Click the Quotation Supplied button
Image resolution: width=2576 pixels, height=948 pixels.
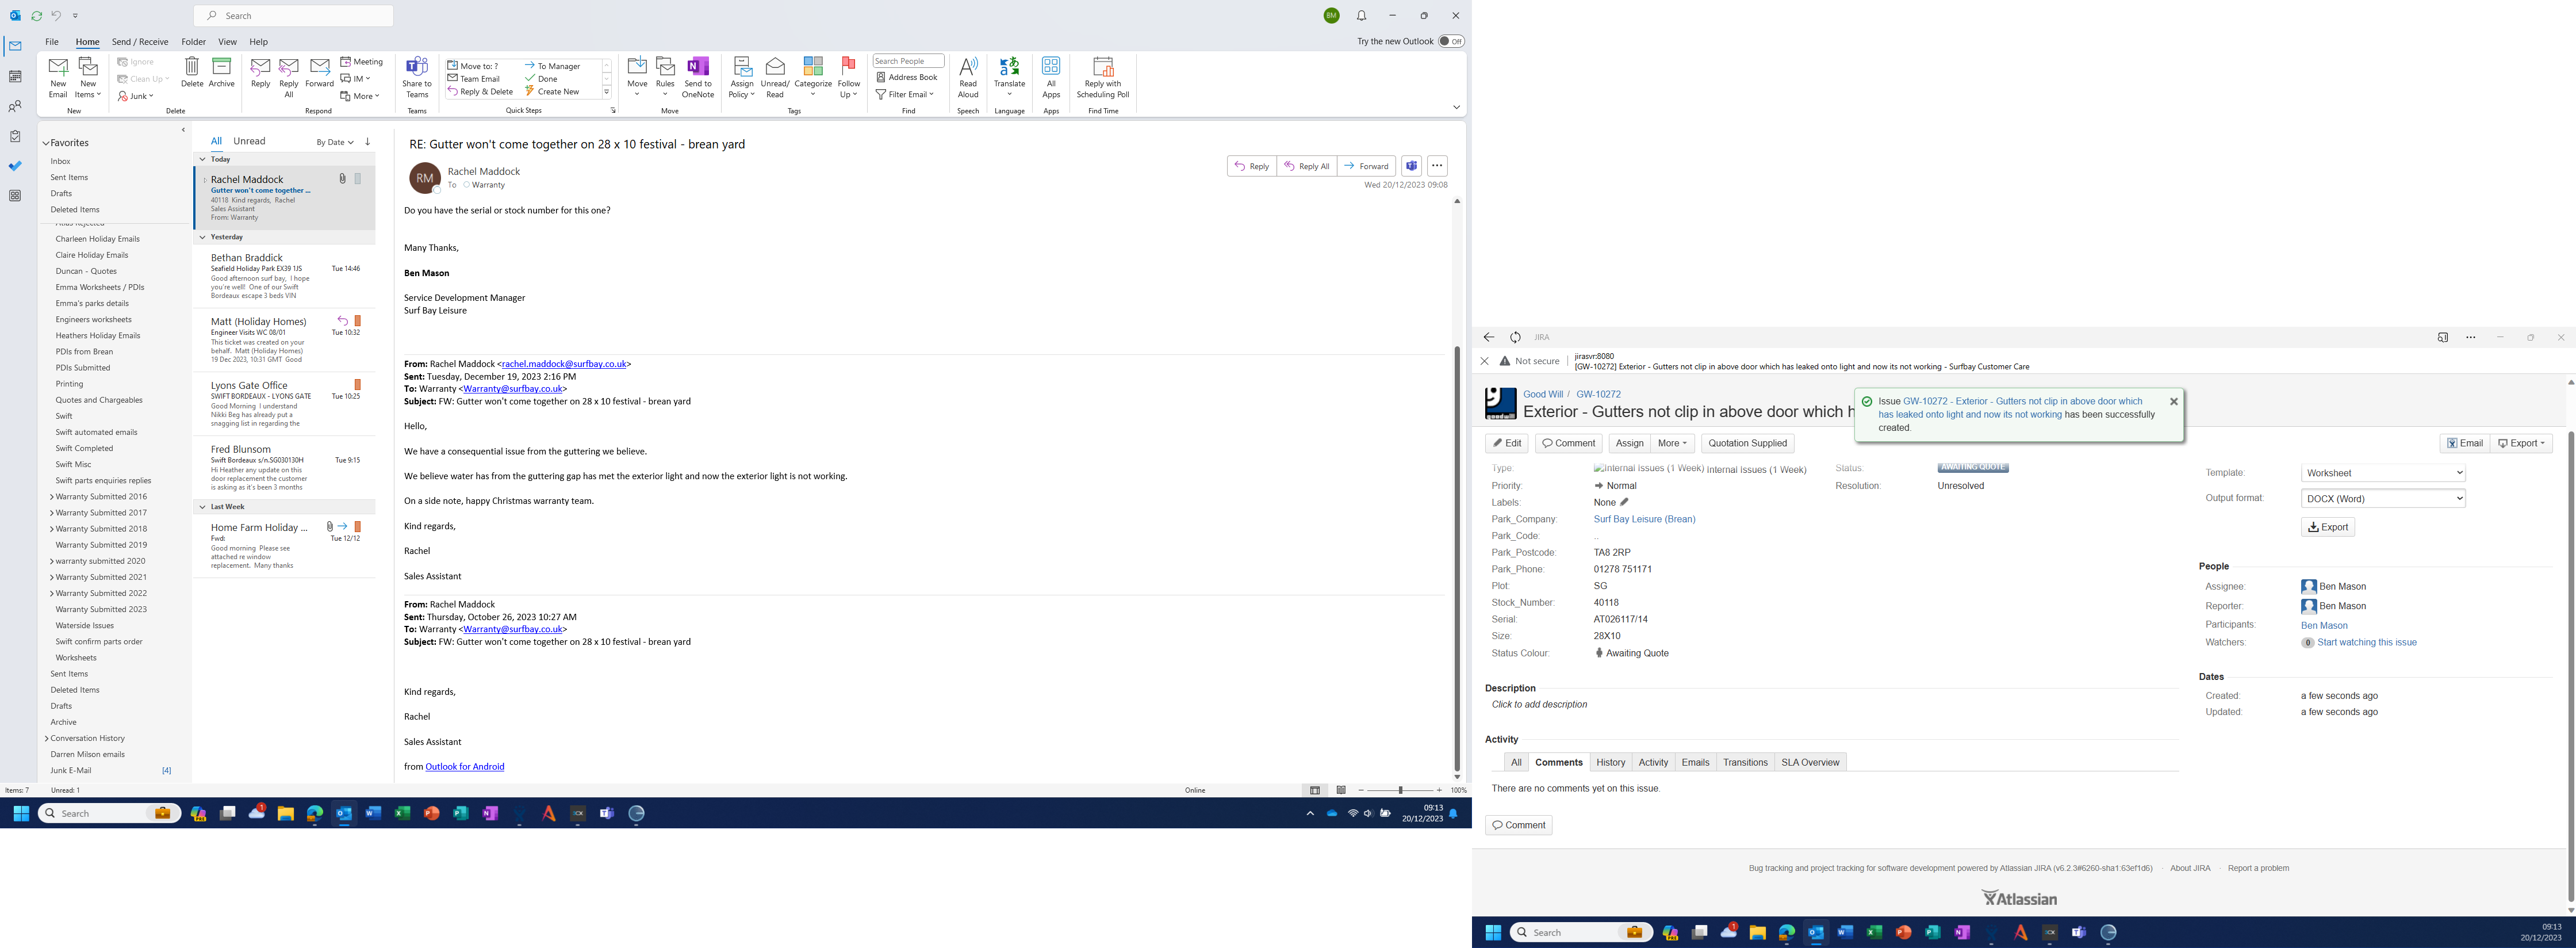click(x=1747, y=443)
